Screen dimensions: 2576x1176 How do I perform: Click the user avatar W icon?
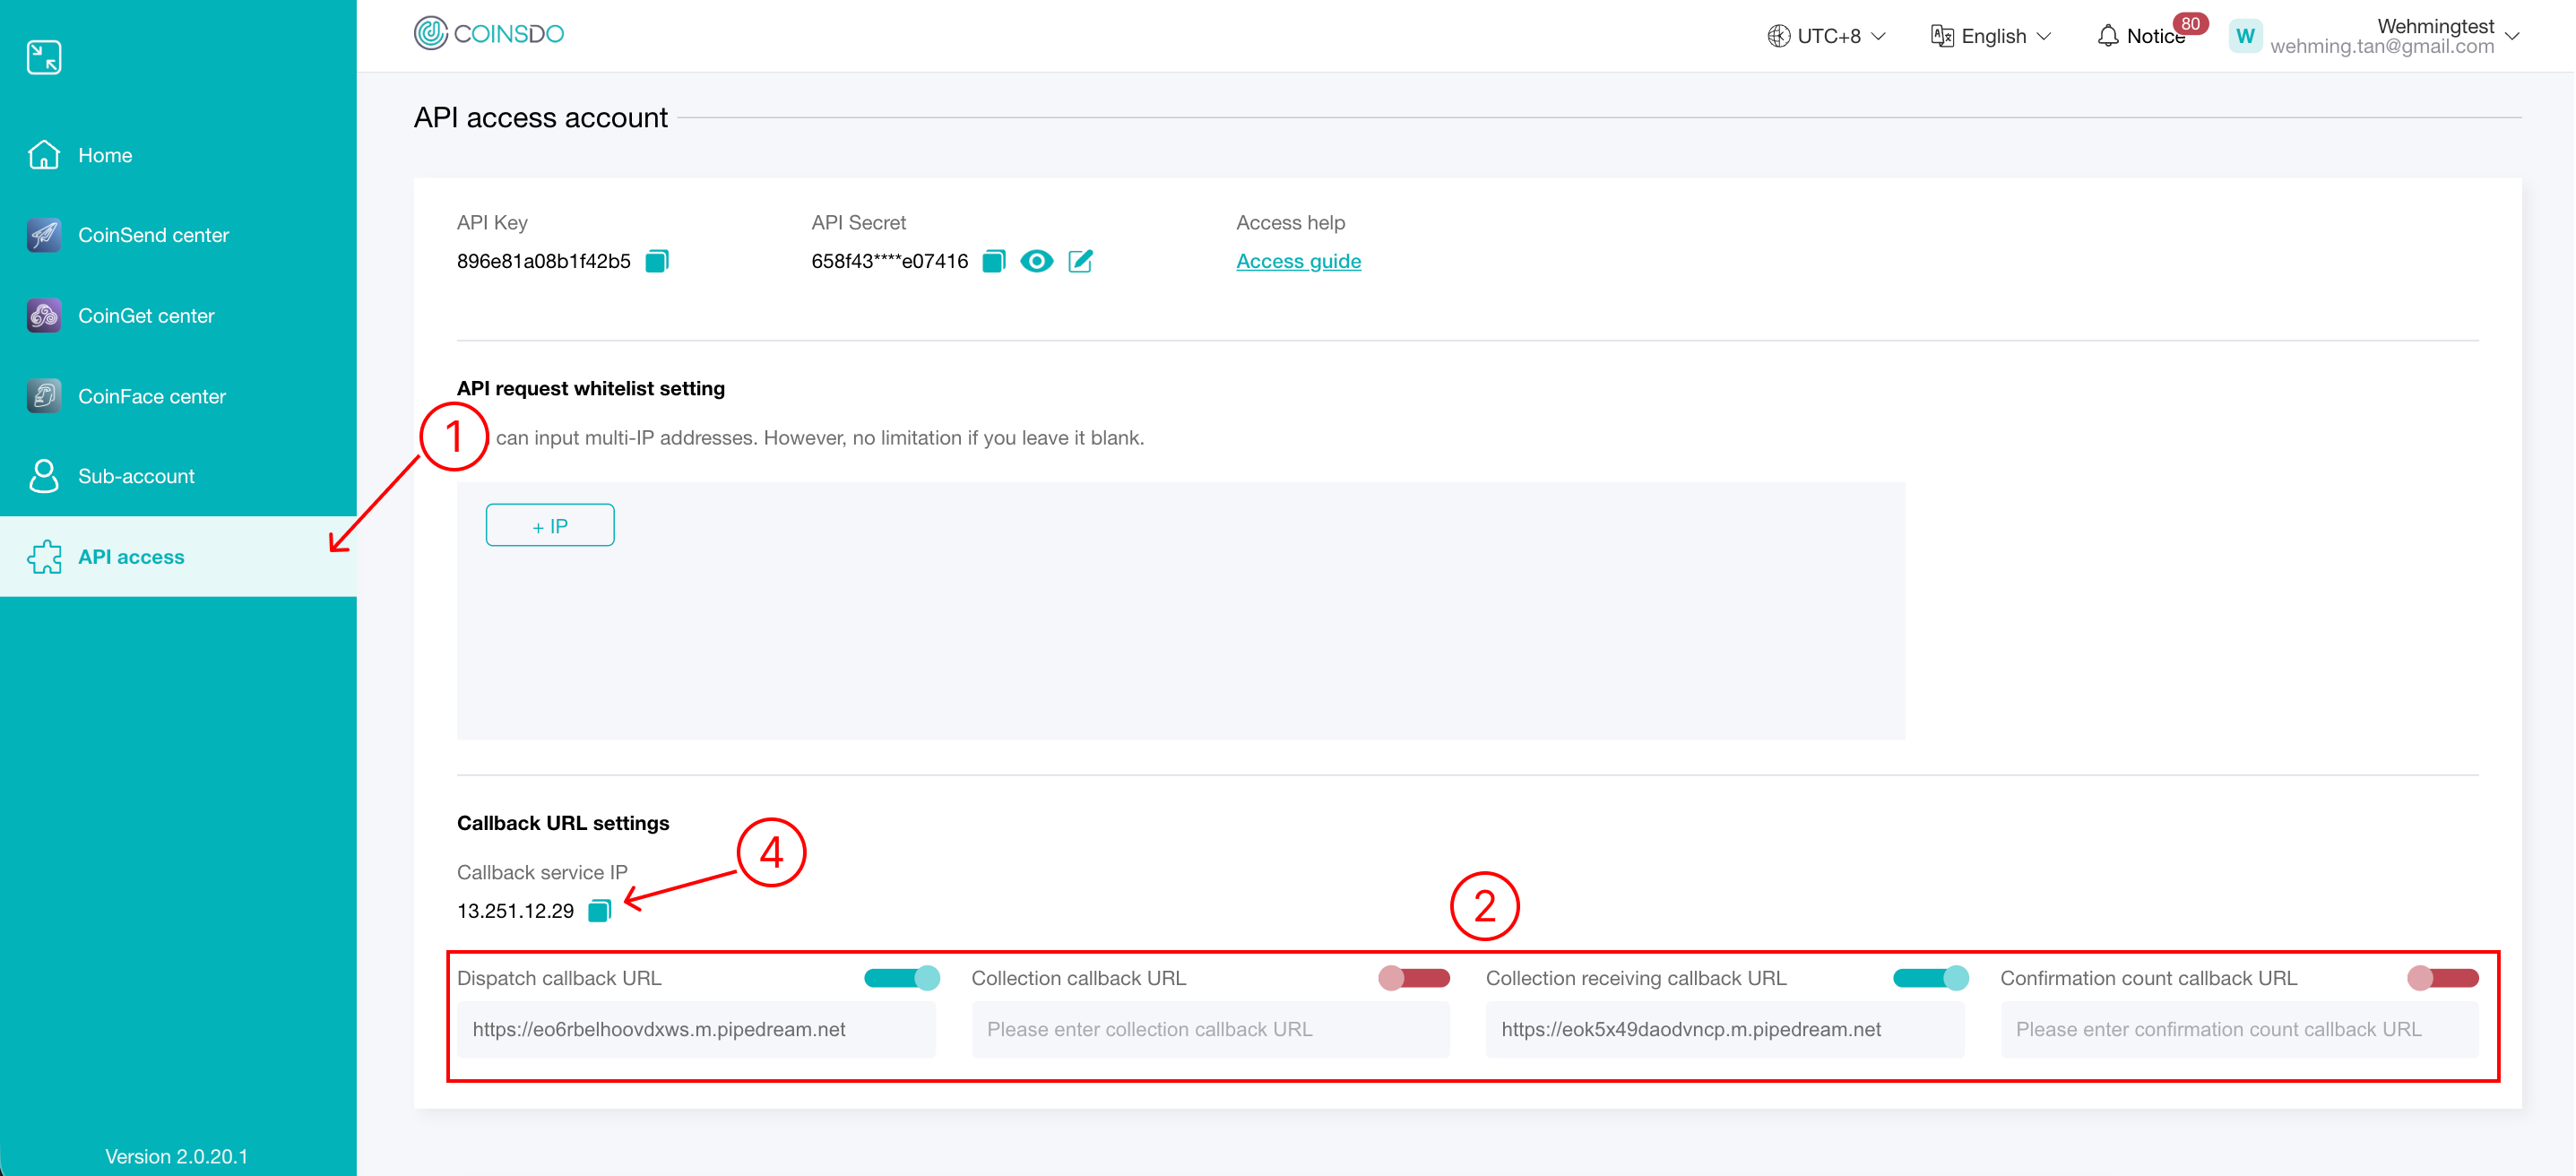pos(2245,36)
